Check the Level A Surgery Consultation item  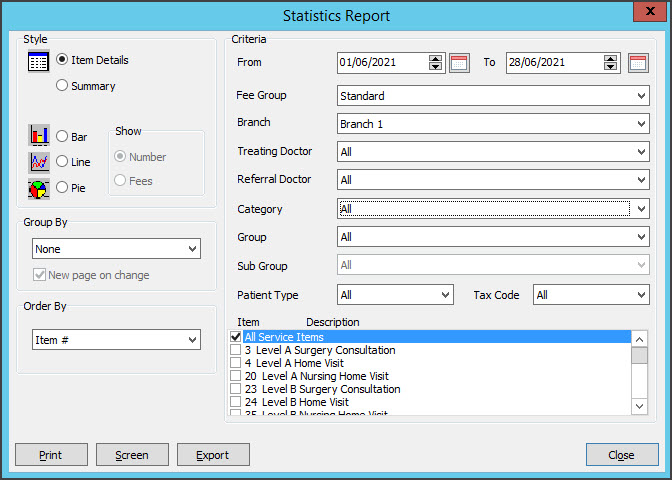click(235, 351)
